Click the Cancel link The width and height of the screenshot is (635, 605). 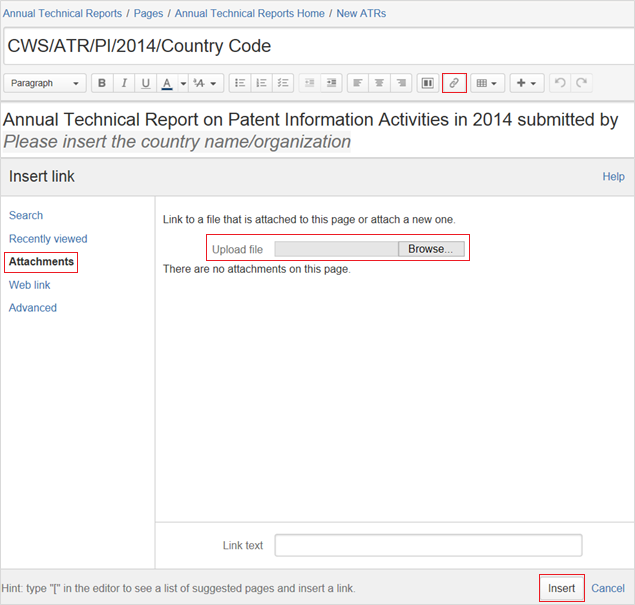(x=608, y=588)
